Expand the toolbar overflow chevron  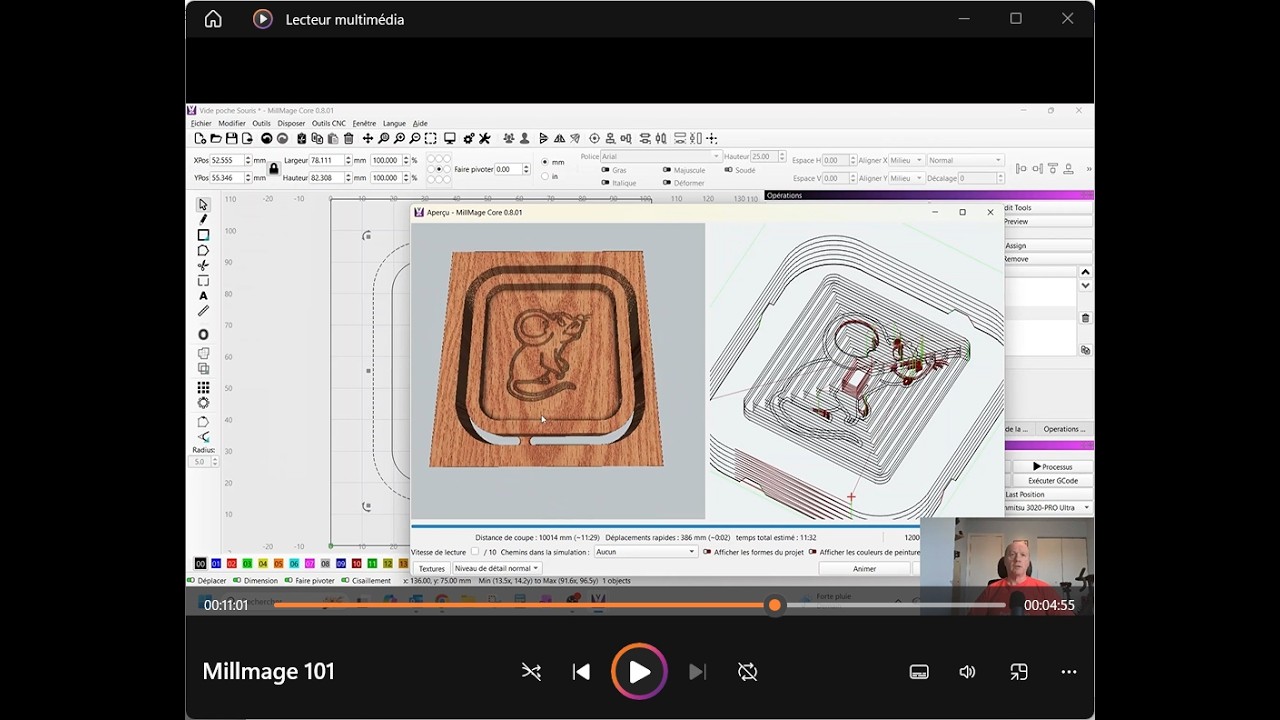click(1088, 169)
